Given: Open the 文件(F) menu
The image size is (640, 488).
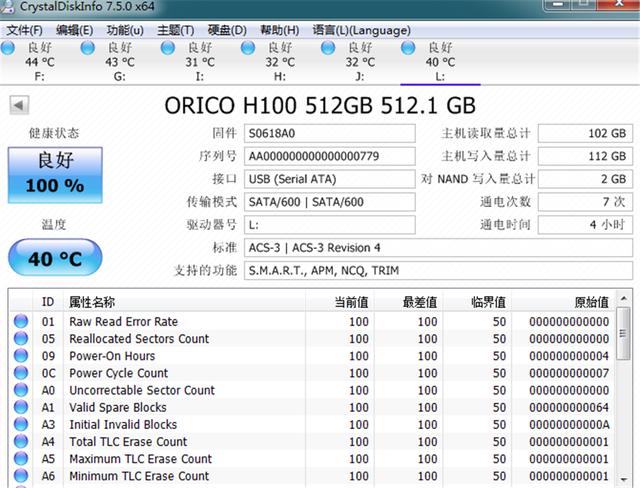Looking at the screenshot, I should pyautogui.click(x=24, y=30).
